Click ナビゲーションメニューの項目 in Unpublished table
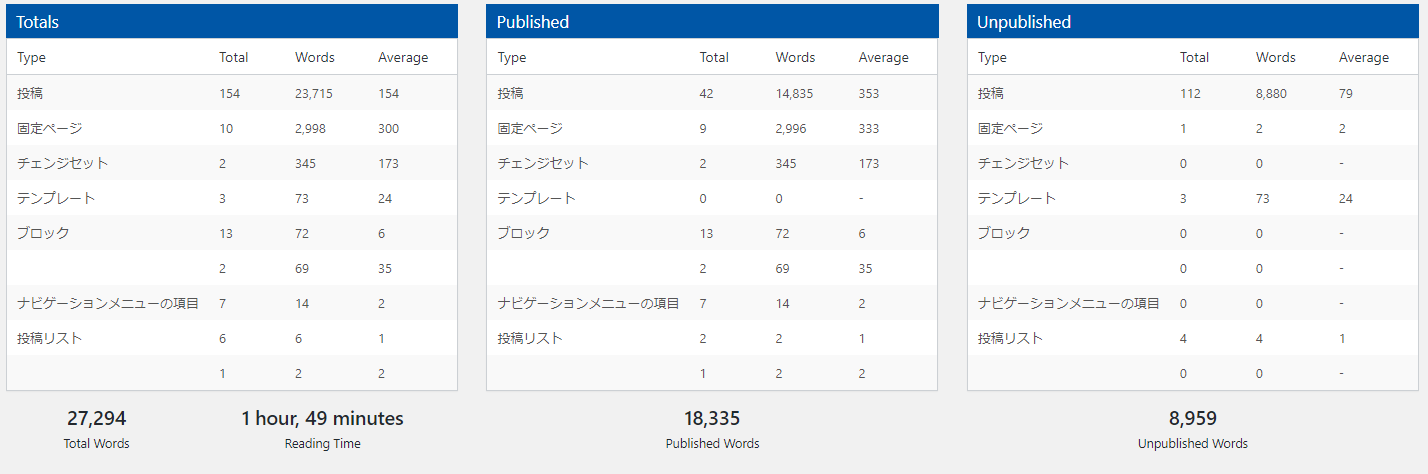 (x=1069, y=303)
